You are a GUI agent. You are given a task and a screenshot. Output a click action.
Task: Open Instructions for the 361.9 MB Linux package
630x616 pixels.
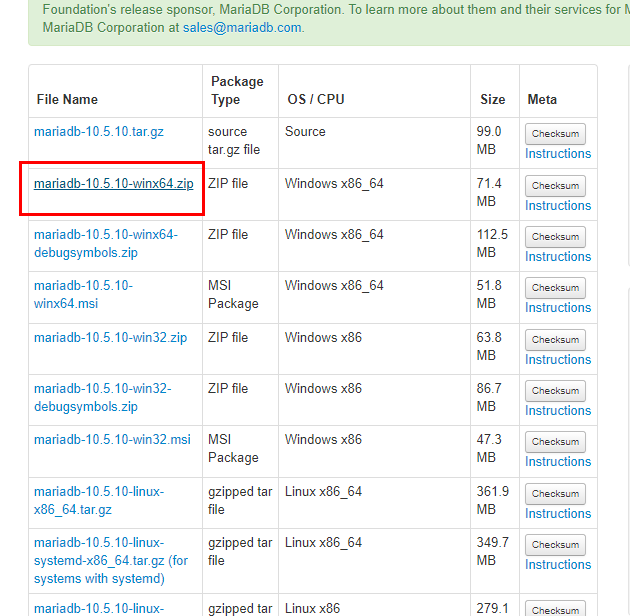point(558,513)
